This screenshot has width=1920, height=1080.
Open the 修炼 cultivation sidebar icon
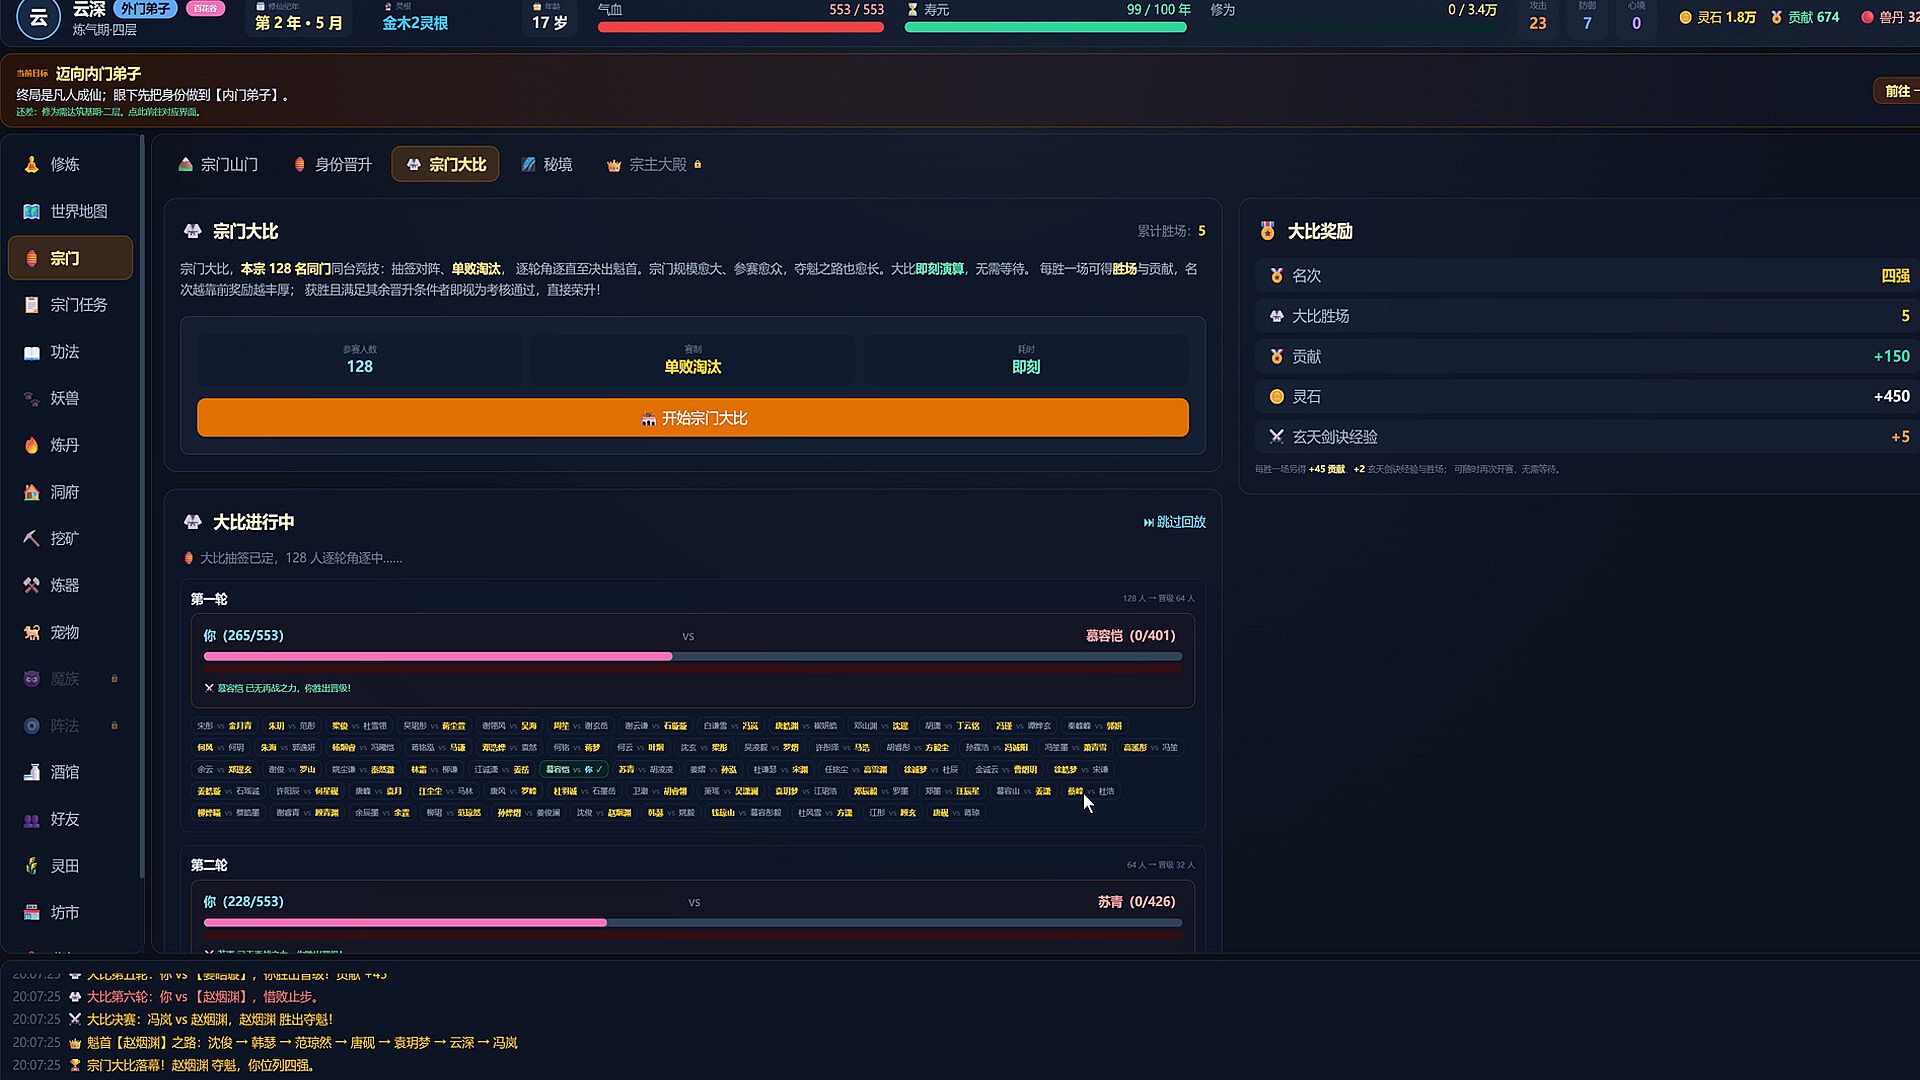tap(31, 164)
